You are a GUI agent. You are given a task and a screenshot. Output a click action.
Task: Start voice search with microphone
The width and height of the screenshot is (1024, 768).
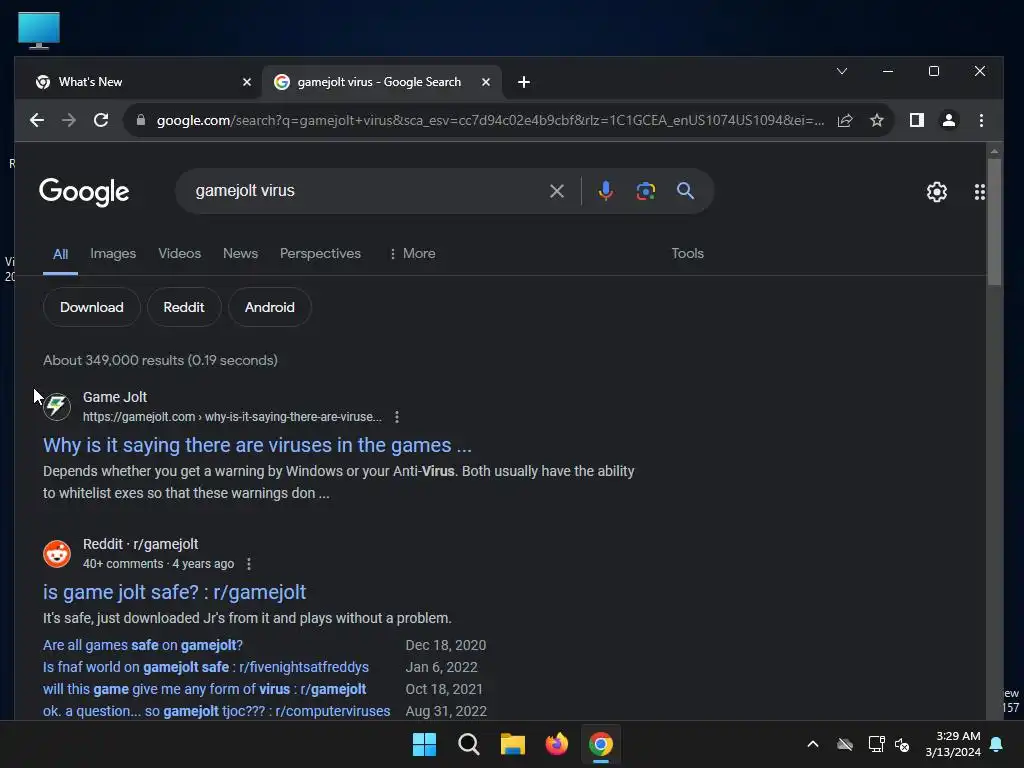[x=605, y=191]
